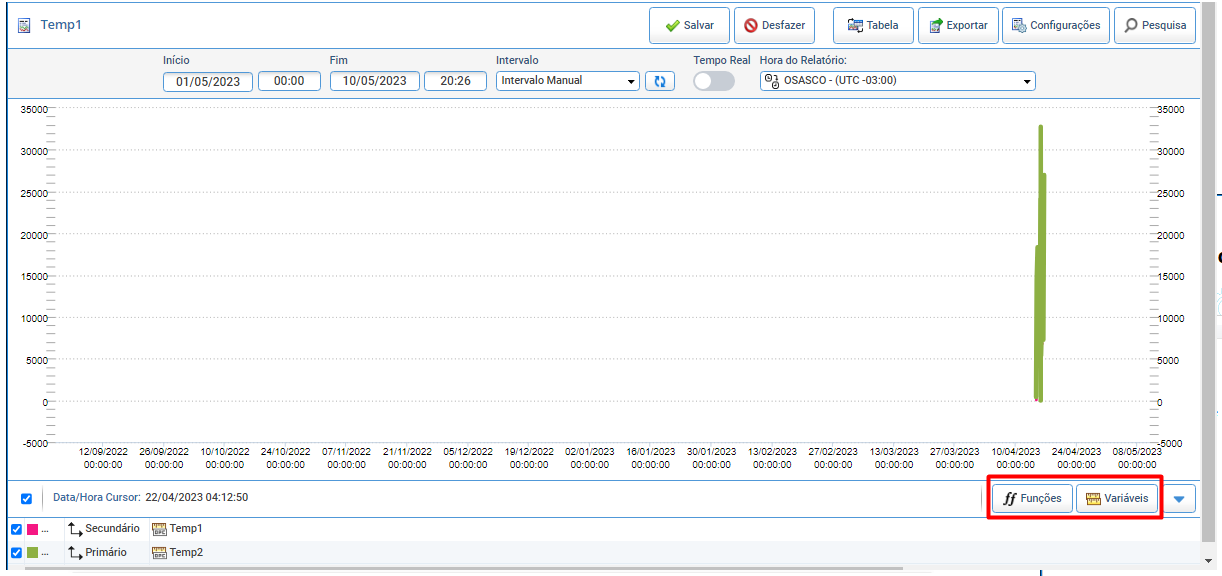Toggle the Tempo Real switch
The image size is (1222, 576).
[x=713, y=81]
